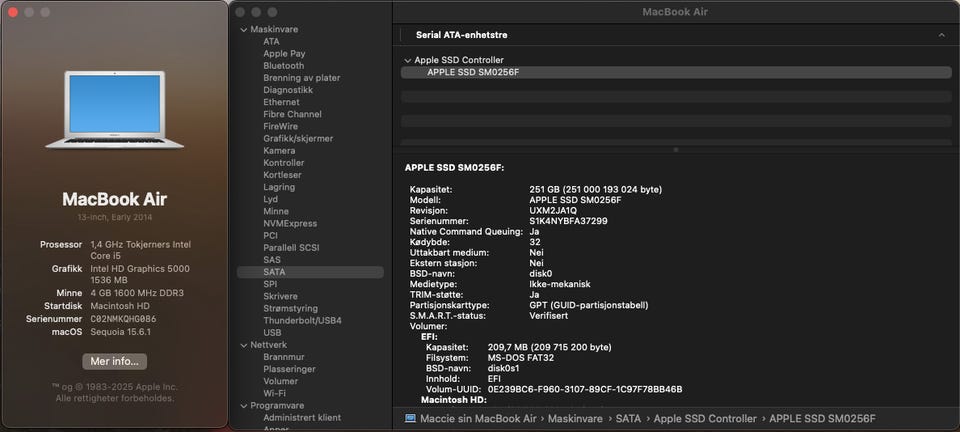Viewport: 960px width, 432px height.
Task: Collapse the Programvare sidebar section
Action: tap(243, 406)
